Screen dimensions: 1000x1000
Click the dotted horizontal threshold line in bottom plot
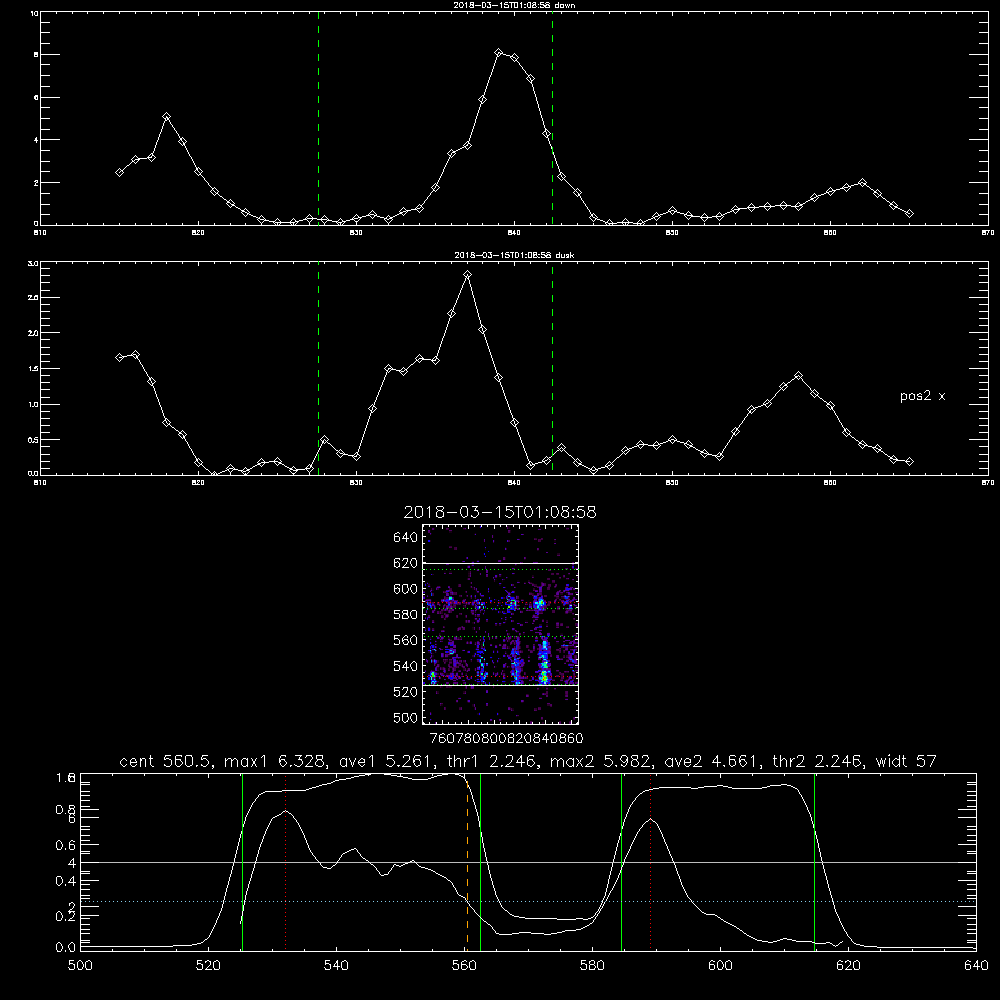[528, 901]
